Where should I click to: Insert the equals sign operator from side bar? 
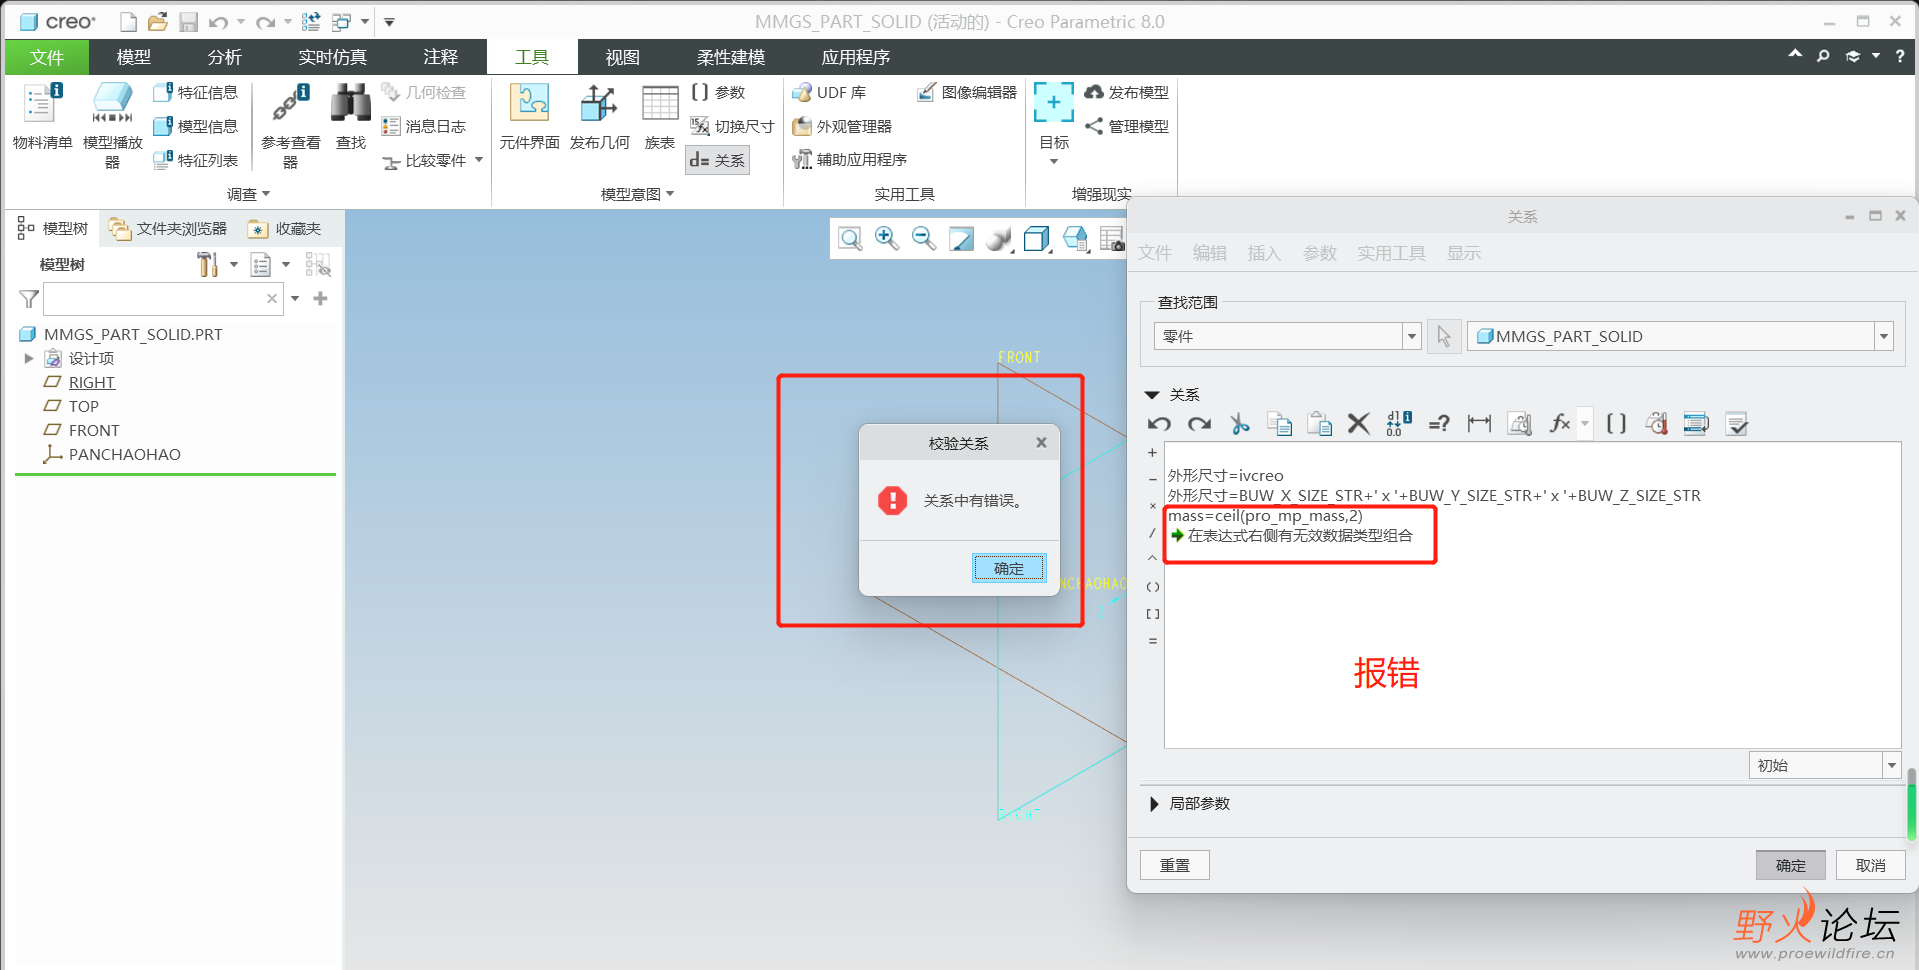[x=1152, y=640]
